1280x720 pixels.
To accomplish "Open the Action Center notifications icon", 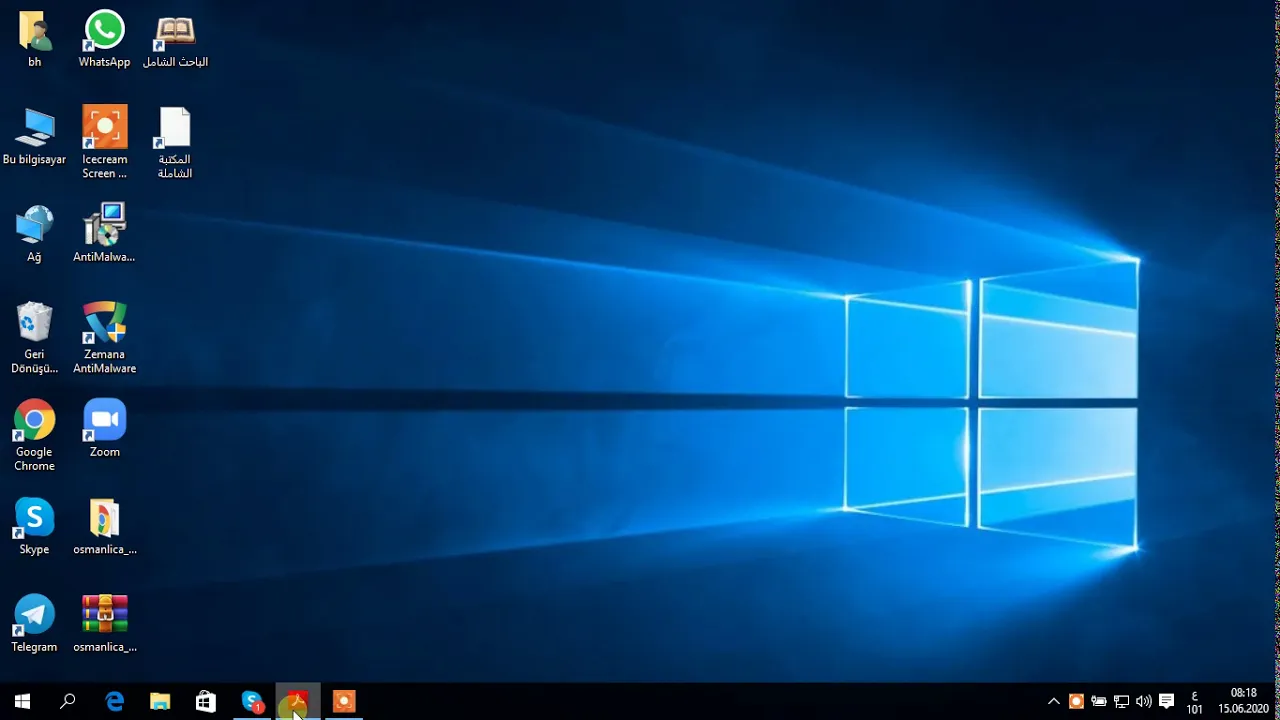I will click(x=1166, y=701).
